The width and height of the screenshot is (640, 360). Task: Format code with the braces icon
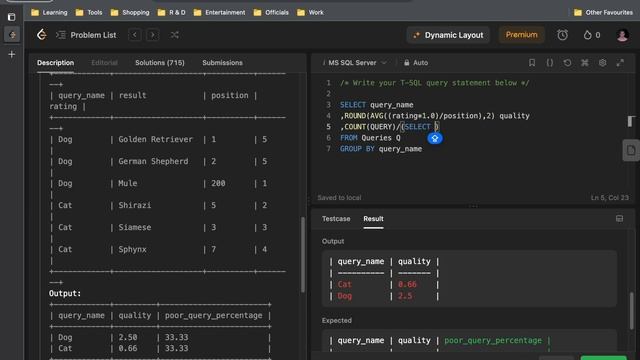click(550, 63)
